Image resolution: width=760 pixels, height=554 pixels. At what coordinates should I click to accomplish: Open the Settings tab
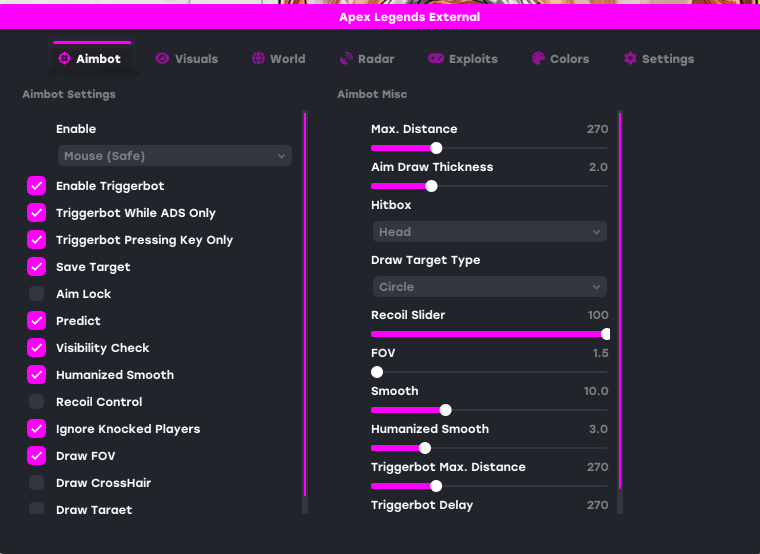(659, 59)
